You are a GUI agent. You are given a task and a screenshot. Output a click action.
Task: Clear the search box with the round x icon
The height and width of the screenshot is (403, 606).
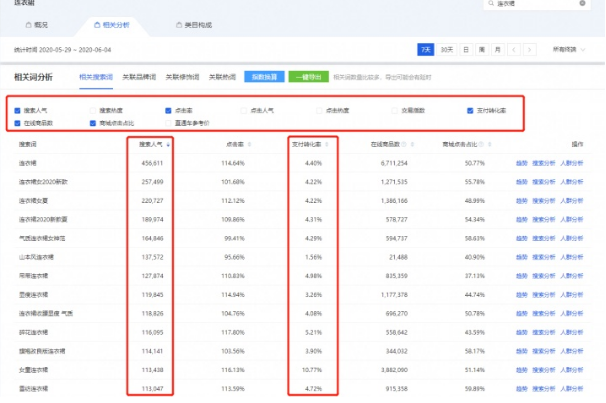(x=582, y=3)
